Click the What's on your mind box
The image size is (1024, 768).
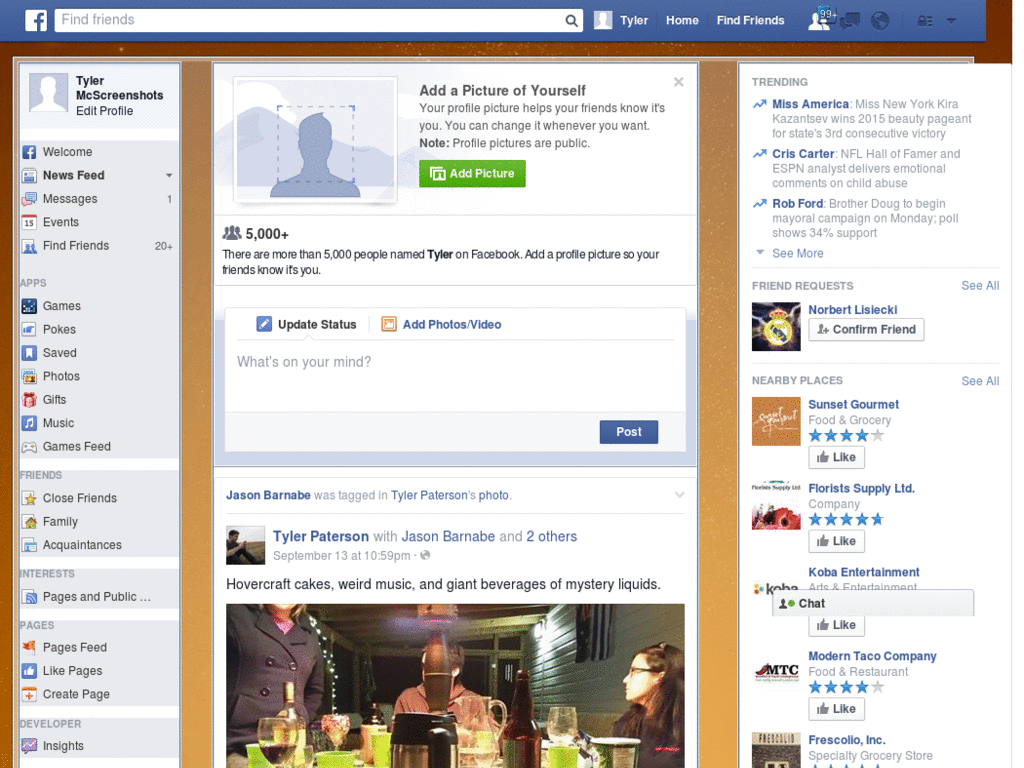click(x=455, y=376)
